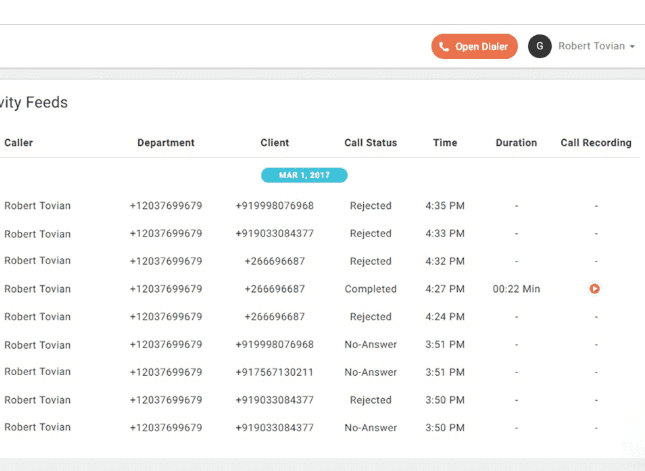Click the Duration column header
Viewport: 645px width, 471px height.
coord(516,143)
